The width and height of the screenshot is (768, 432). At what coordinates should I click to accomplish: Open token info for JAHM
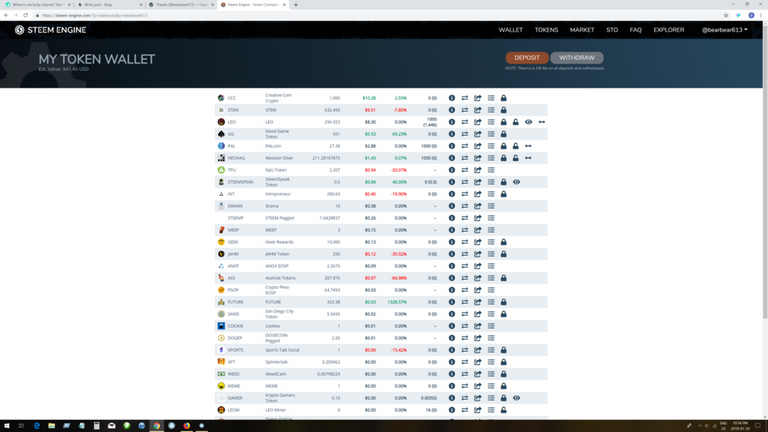[452, 254]
